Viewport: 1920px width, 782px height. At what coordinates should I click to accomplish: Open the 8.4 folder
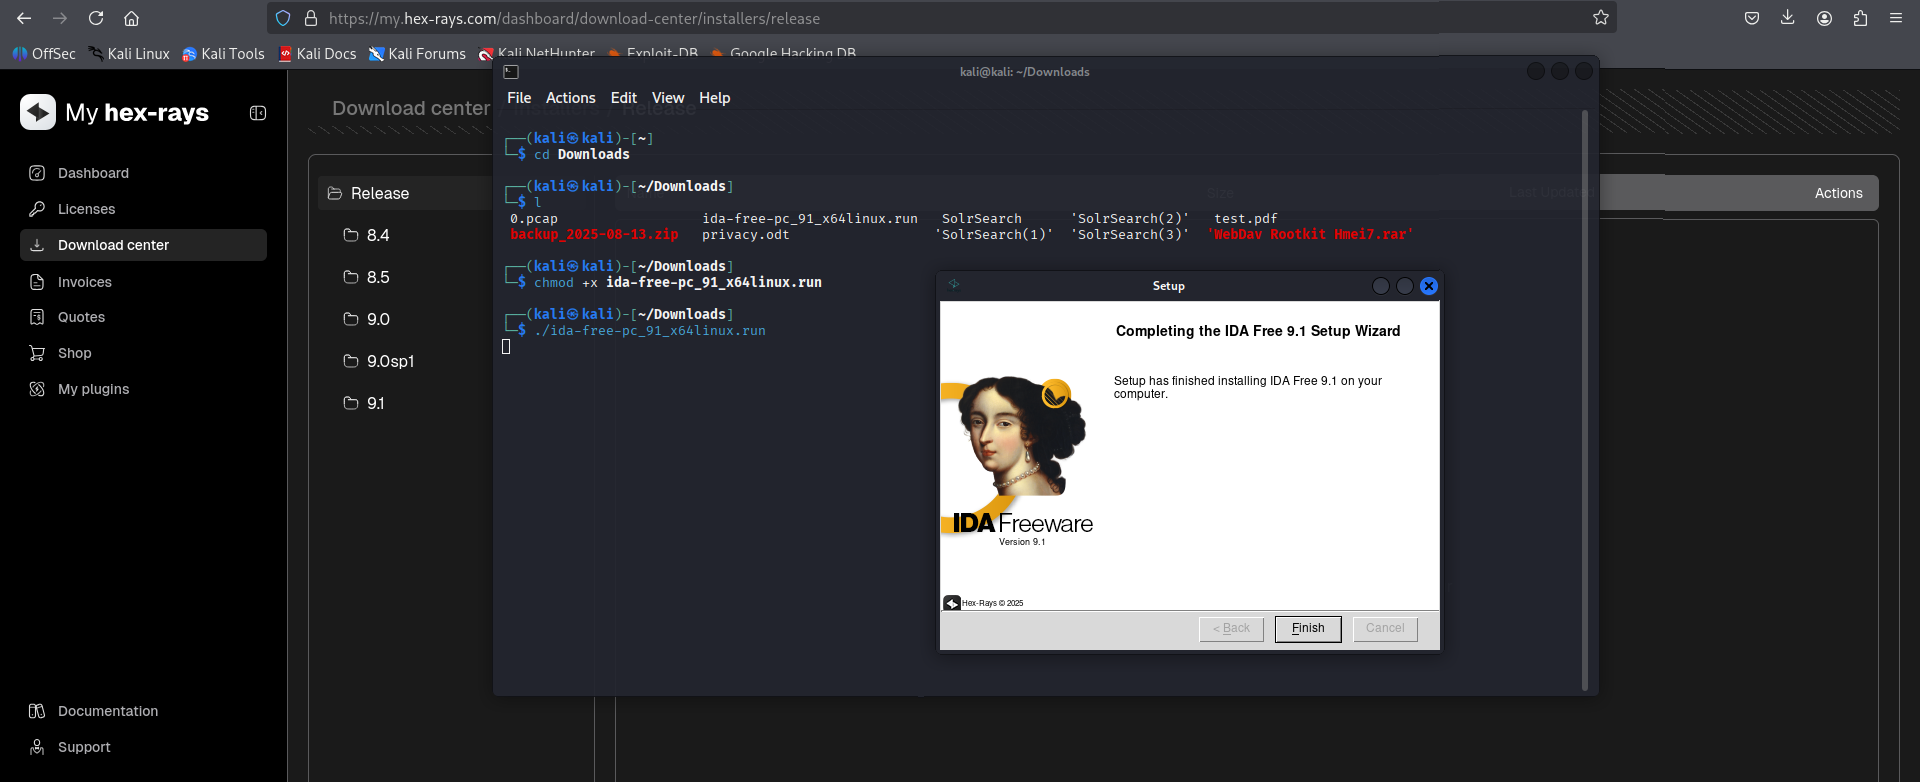tap(367, 235)
